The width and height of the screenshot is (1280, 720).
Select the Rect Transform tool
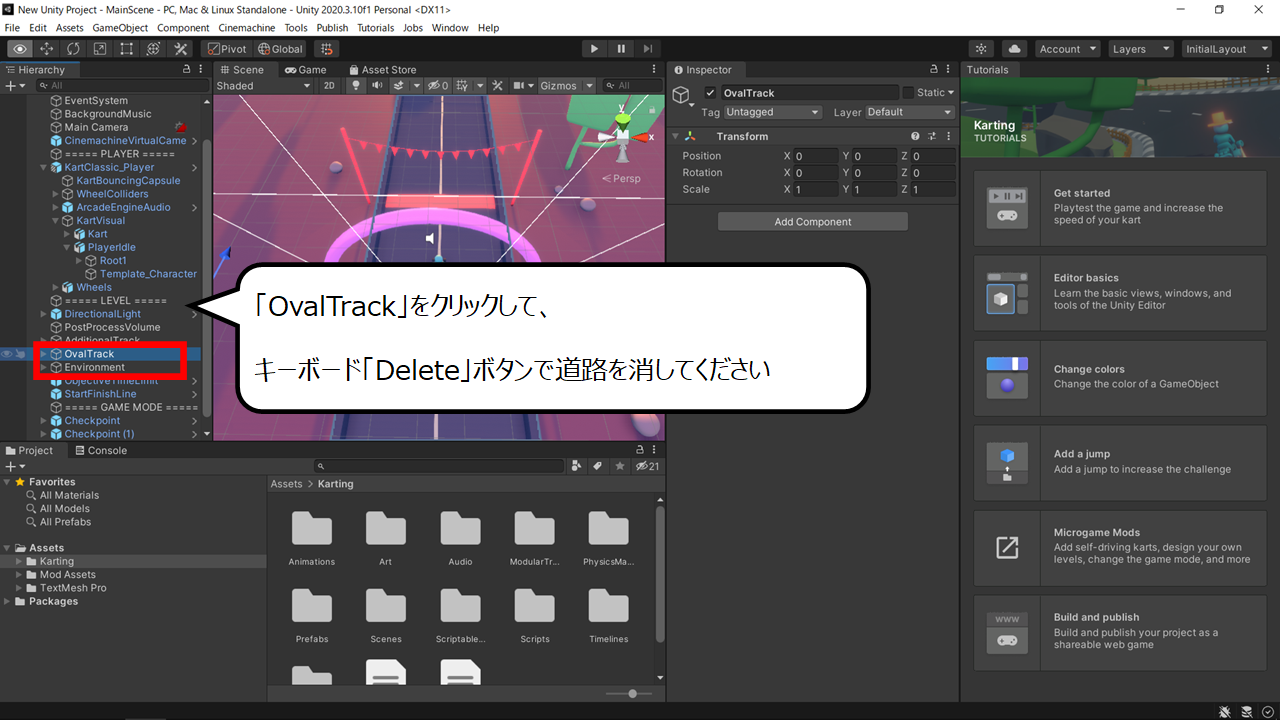127,49
